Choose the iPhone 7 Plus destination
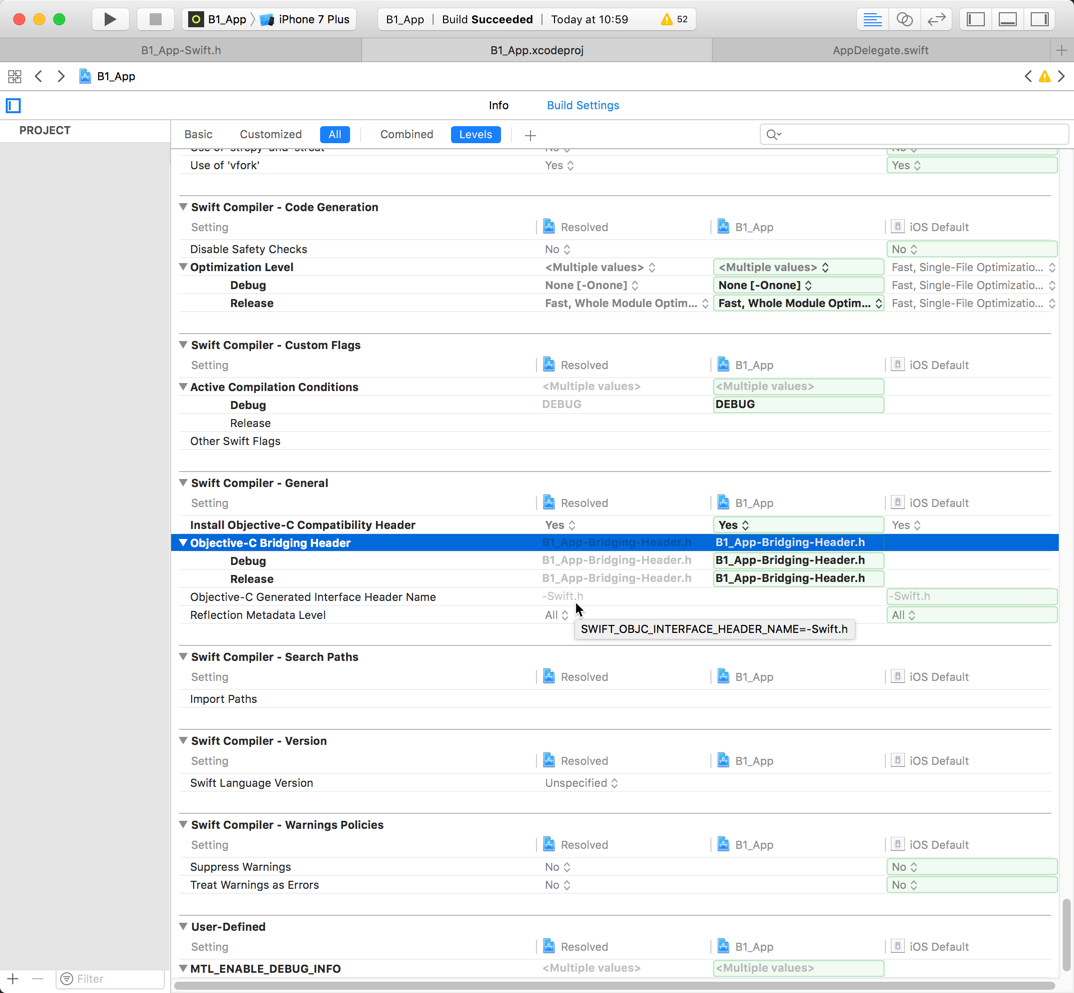The width and height of the screenshot is (1074, 993). (305, 19)
